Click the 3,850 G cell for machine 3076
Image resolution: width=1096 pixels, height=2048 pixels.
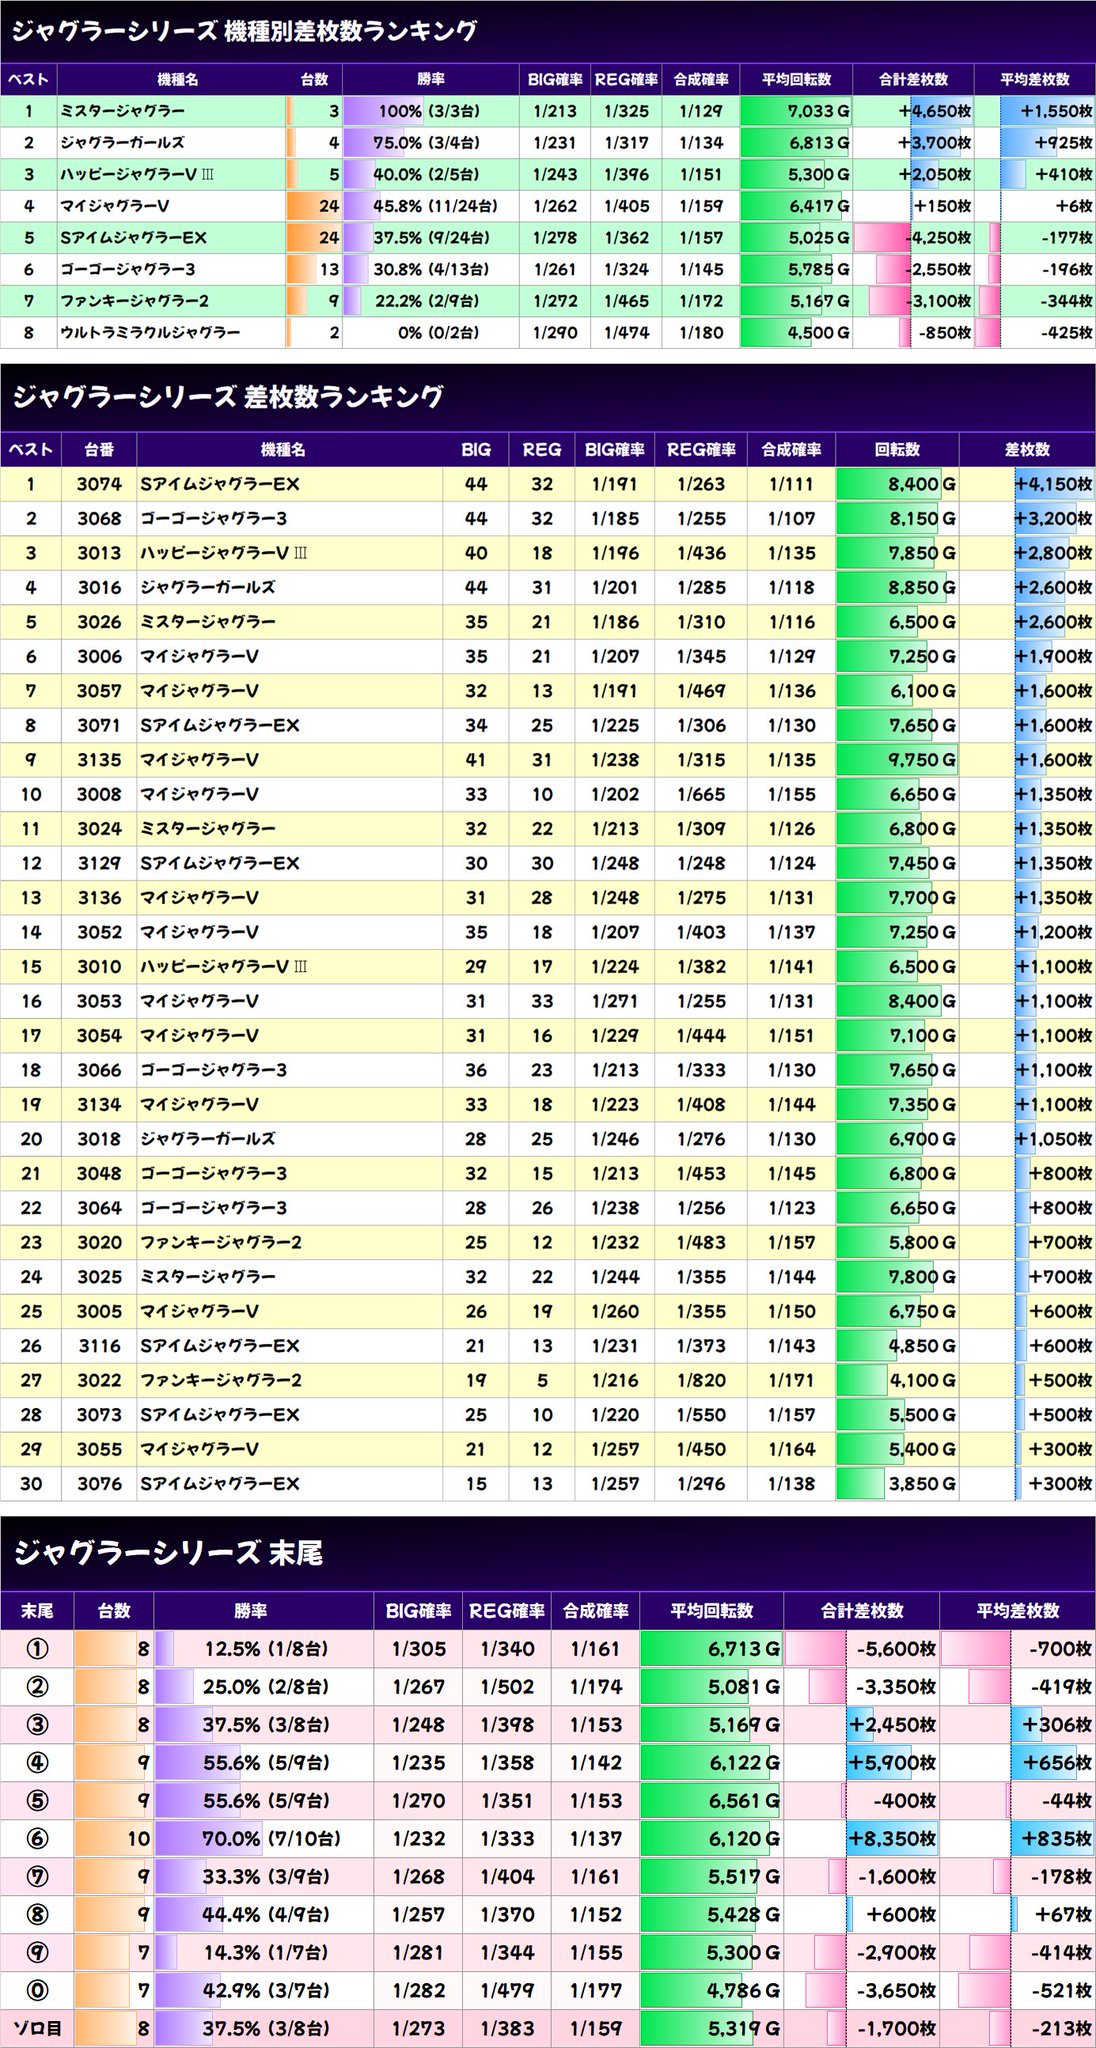tap(896, 1484)
